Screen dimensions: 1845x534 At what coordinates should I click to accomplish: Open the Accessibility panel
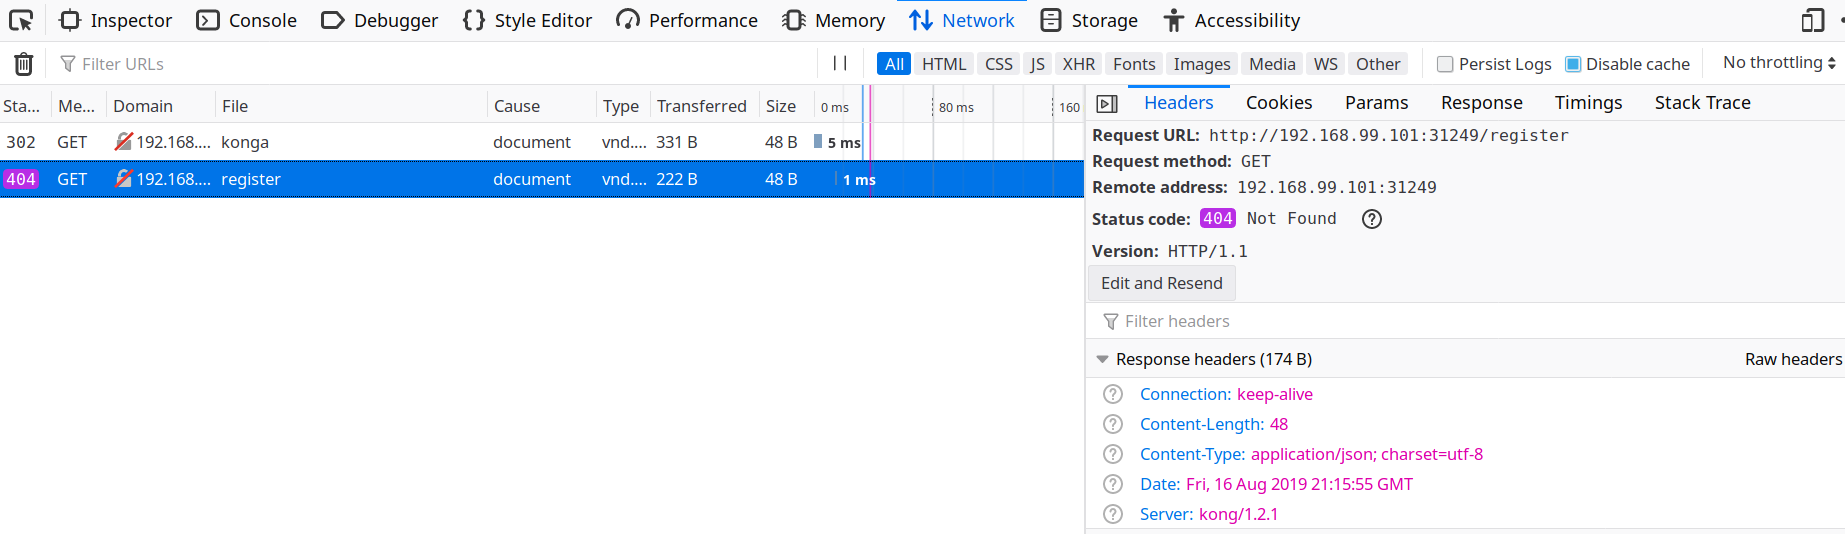1232,20
